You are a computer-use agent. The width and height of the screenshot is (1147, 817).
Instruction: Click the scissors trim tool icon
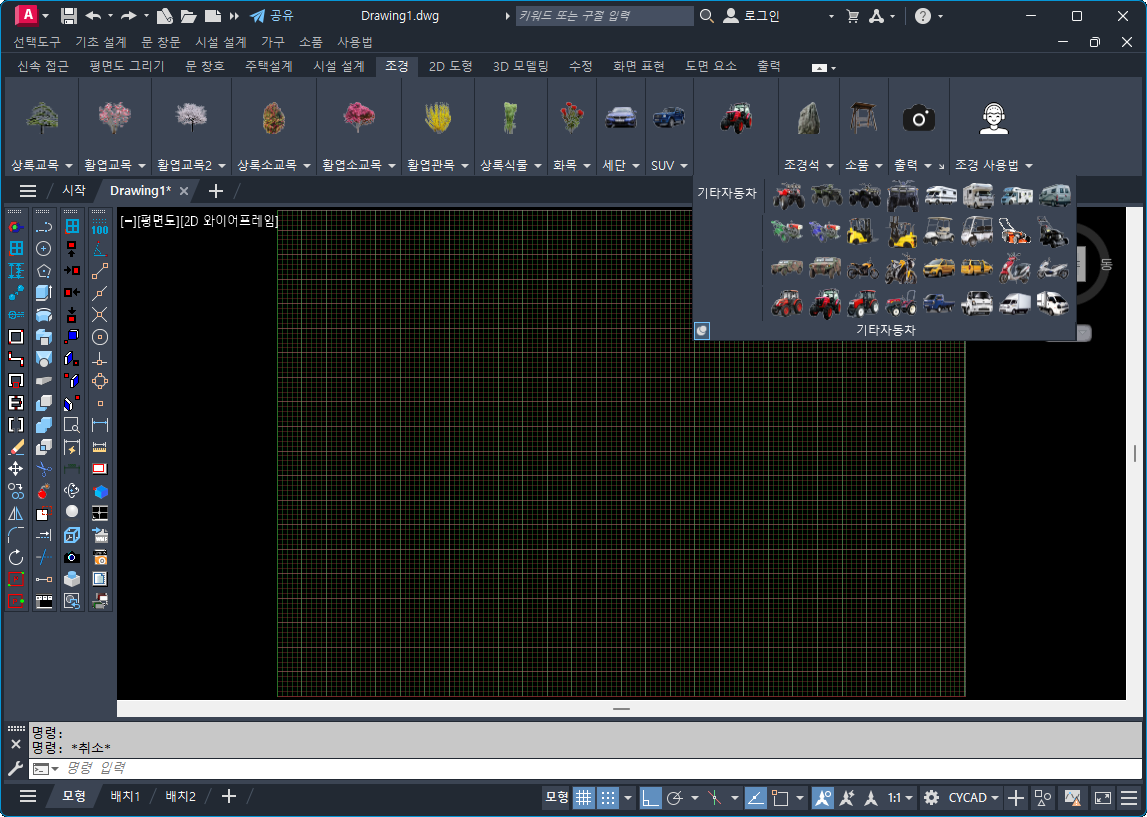coord(44,468)
